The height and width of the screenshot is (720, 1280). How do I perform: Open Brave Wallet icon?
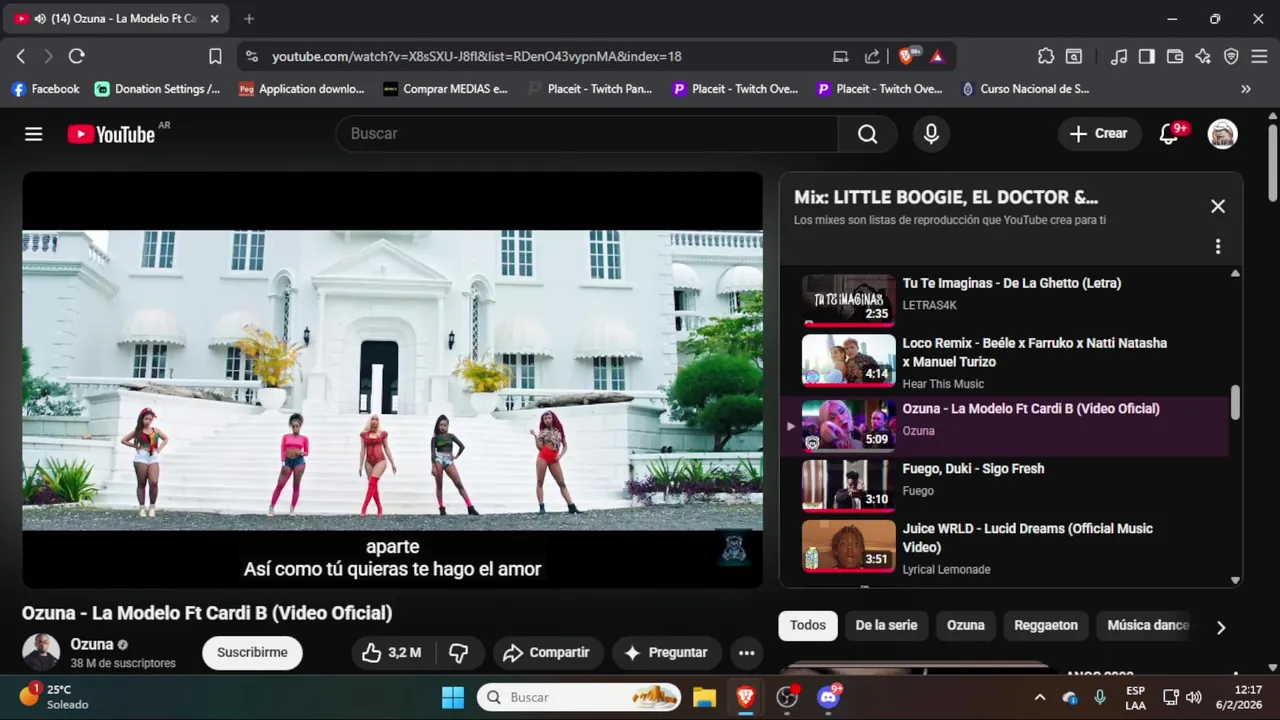pyautogui.click(x=1175, y=57)
